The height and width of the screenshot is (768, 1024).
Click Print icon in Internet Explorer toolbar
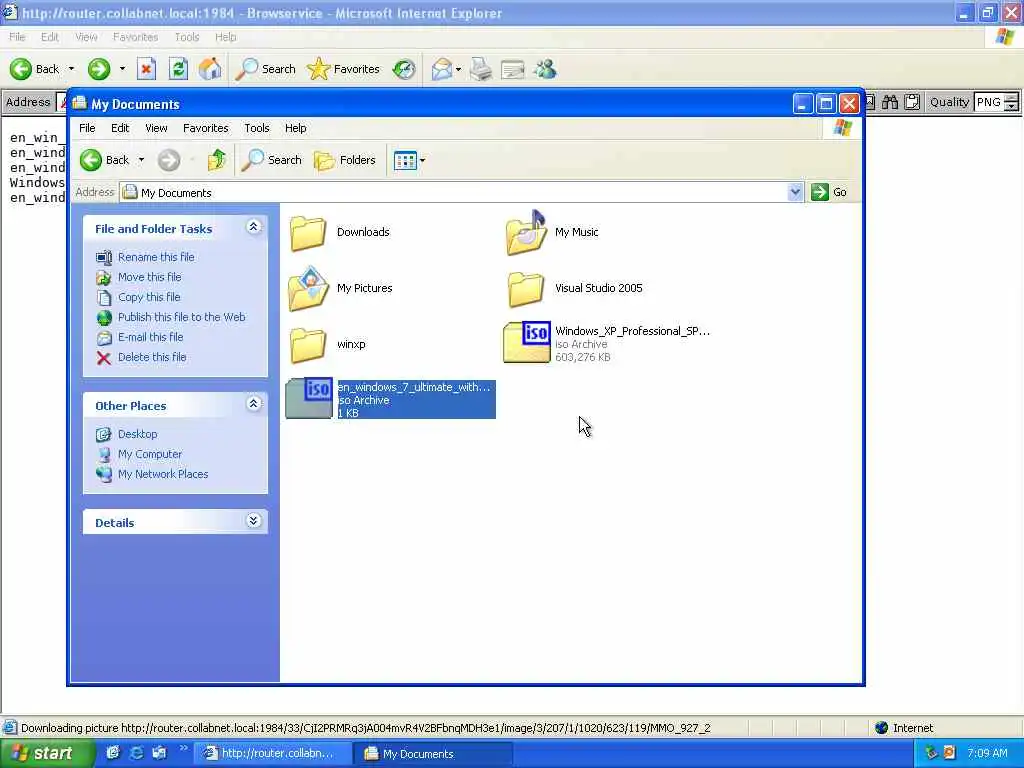click(481, 69)
